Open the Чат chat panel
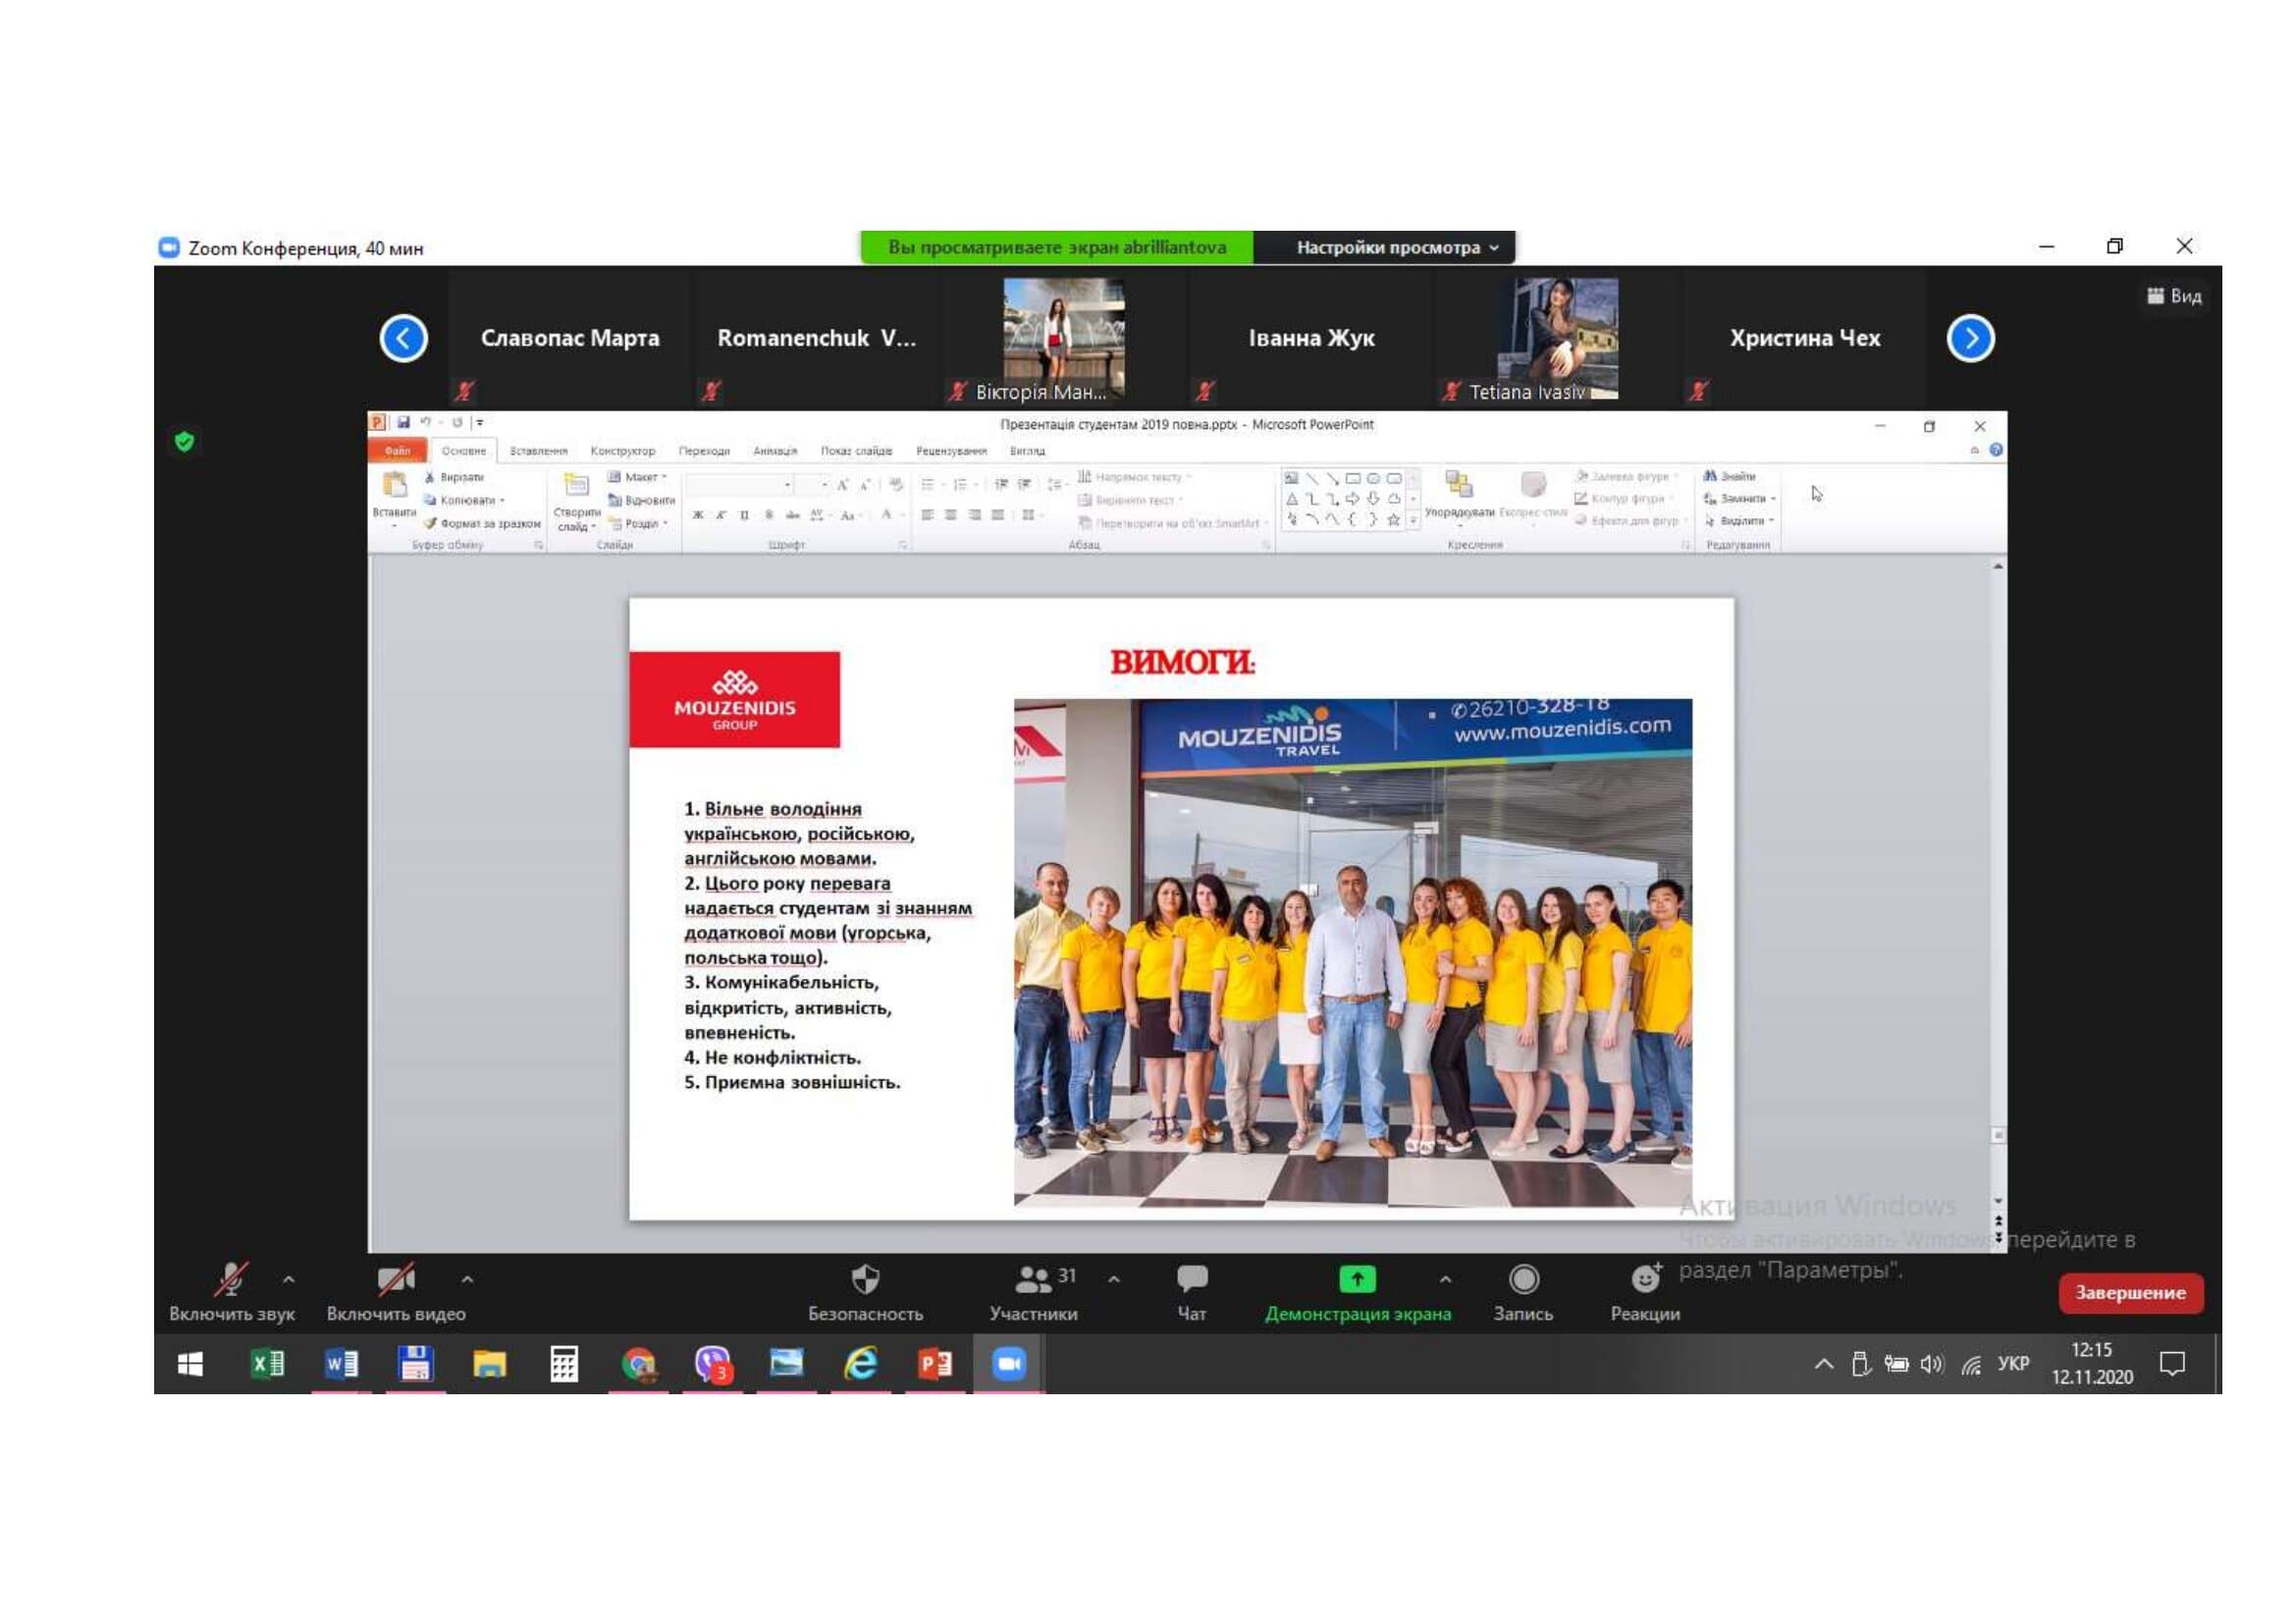This screenshot has width=2296, height=1624. (x=1192, y=1293)
